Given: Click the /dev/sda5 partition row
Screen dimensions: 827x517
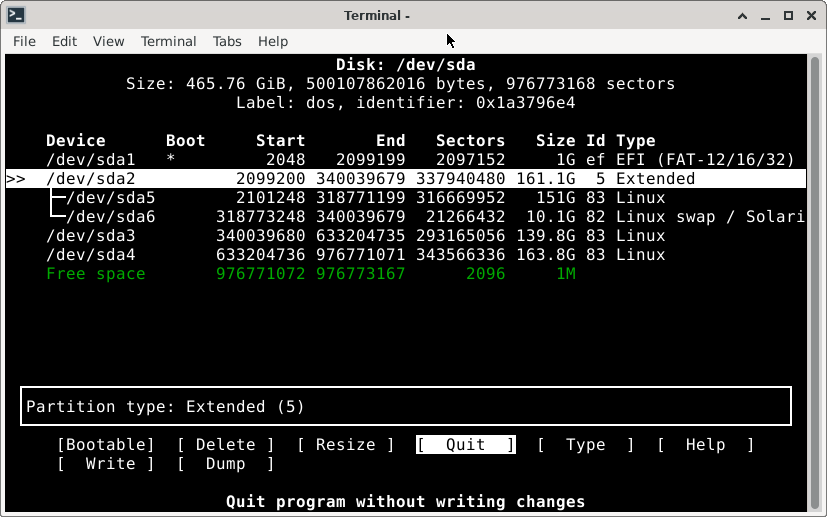Looking at the screenshot, I should [400, 198].
